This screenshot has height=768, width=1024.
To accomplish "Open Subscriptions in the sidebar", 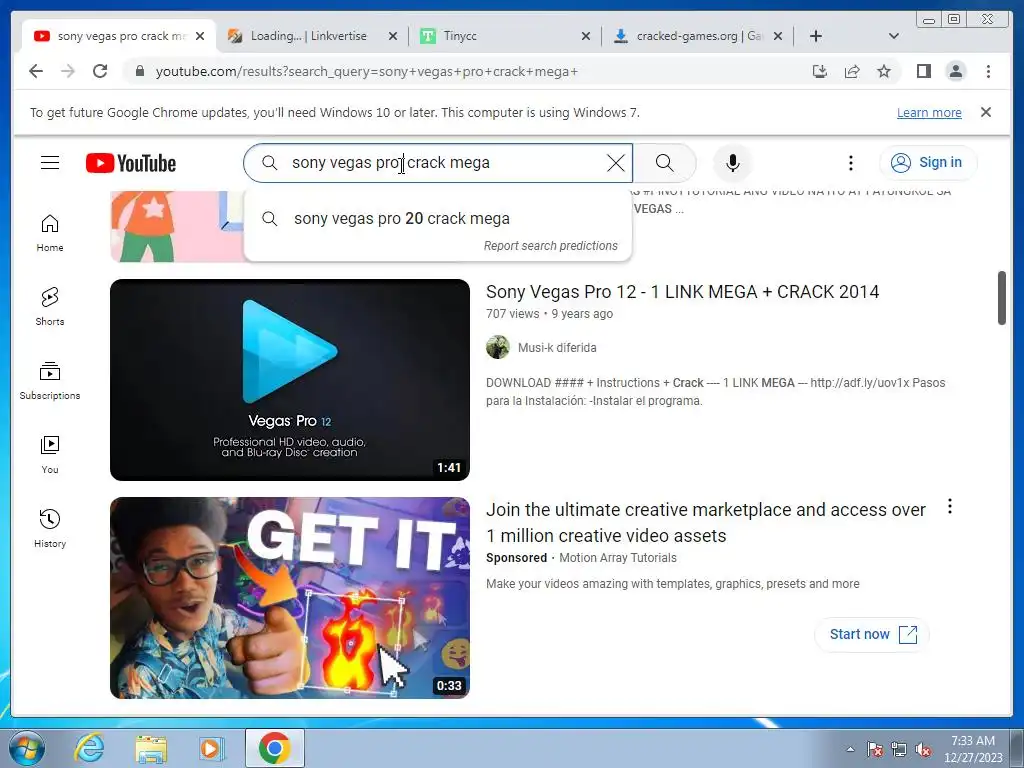I will [x=50, y=381].
